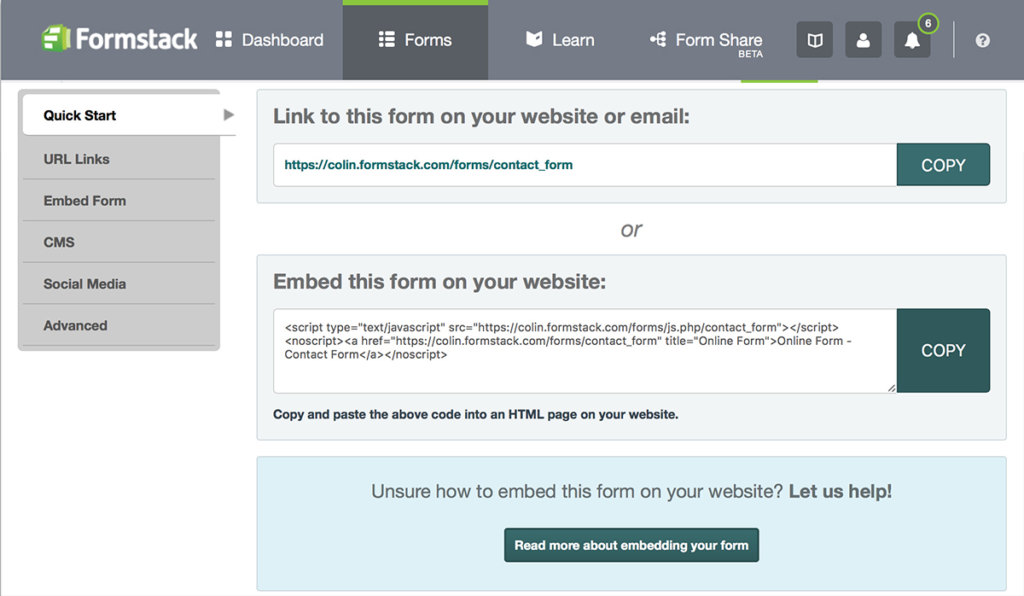Click Read more about embedding your form
Viewport: 1024px width, 596px height.
coord(631,545)
